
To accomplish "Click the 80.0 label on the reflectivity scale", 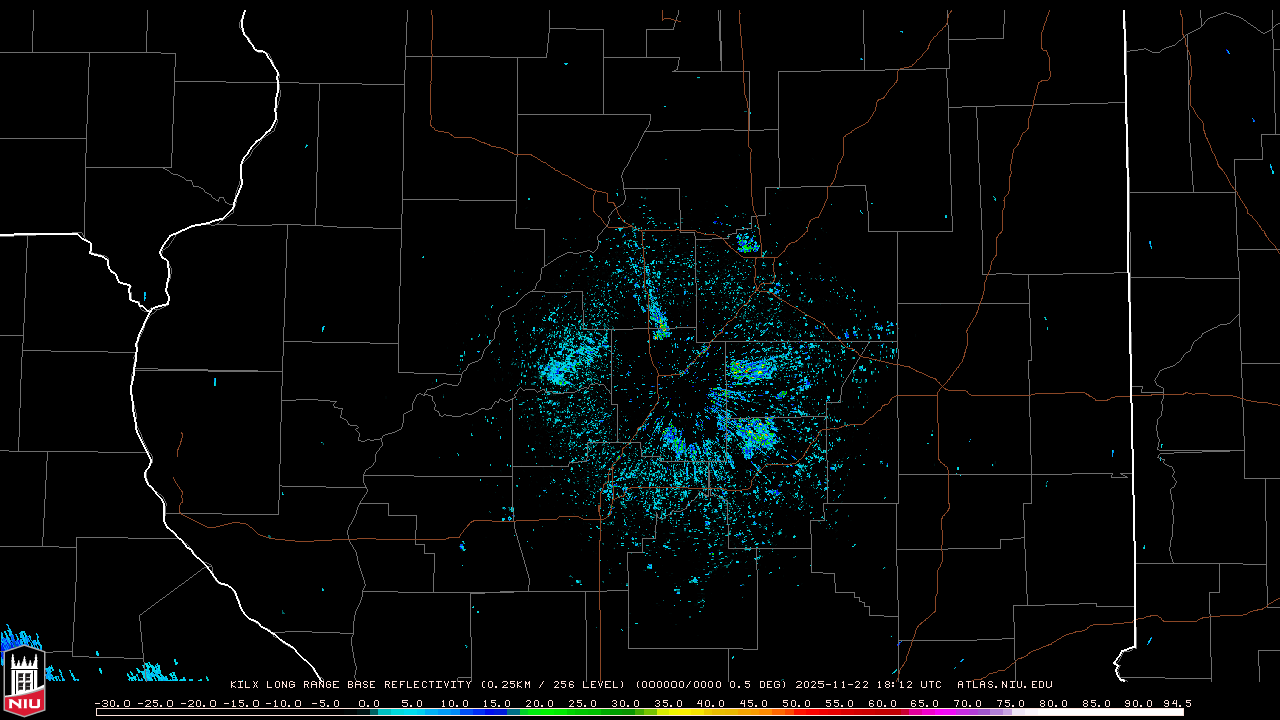I will click(1054, 703).
